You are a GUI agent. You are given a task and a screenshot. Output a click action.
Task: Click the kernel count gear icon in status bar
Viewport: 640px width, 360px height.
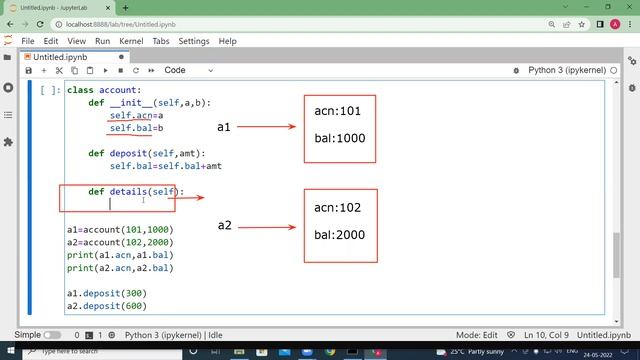coord(112,335)
